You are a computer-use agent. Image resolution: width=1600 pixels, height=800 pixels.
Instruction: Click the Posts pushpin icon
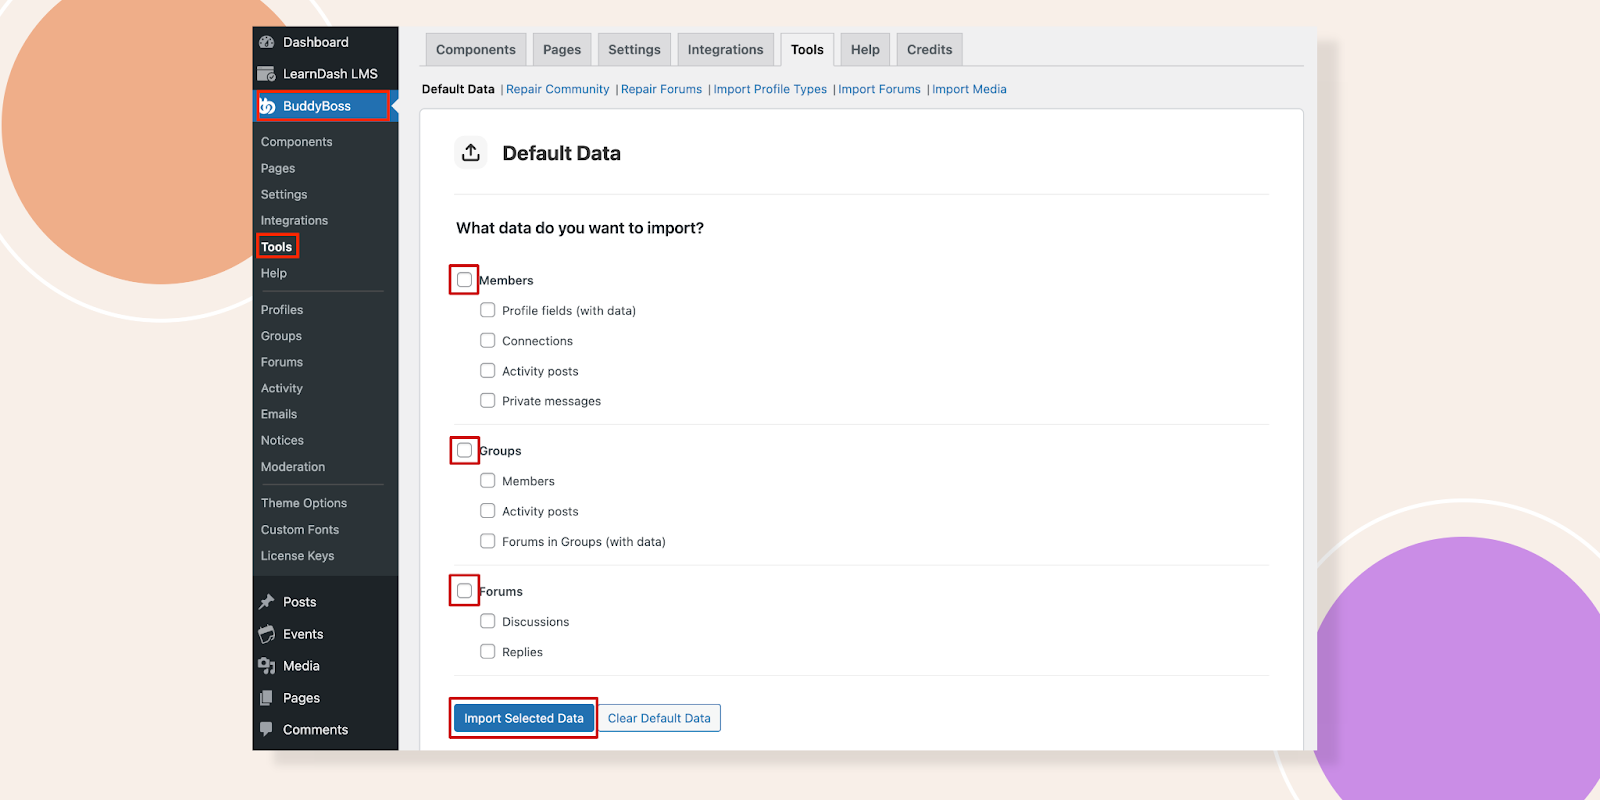coord(267,602)
